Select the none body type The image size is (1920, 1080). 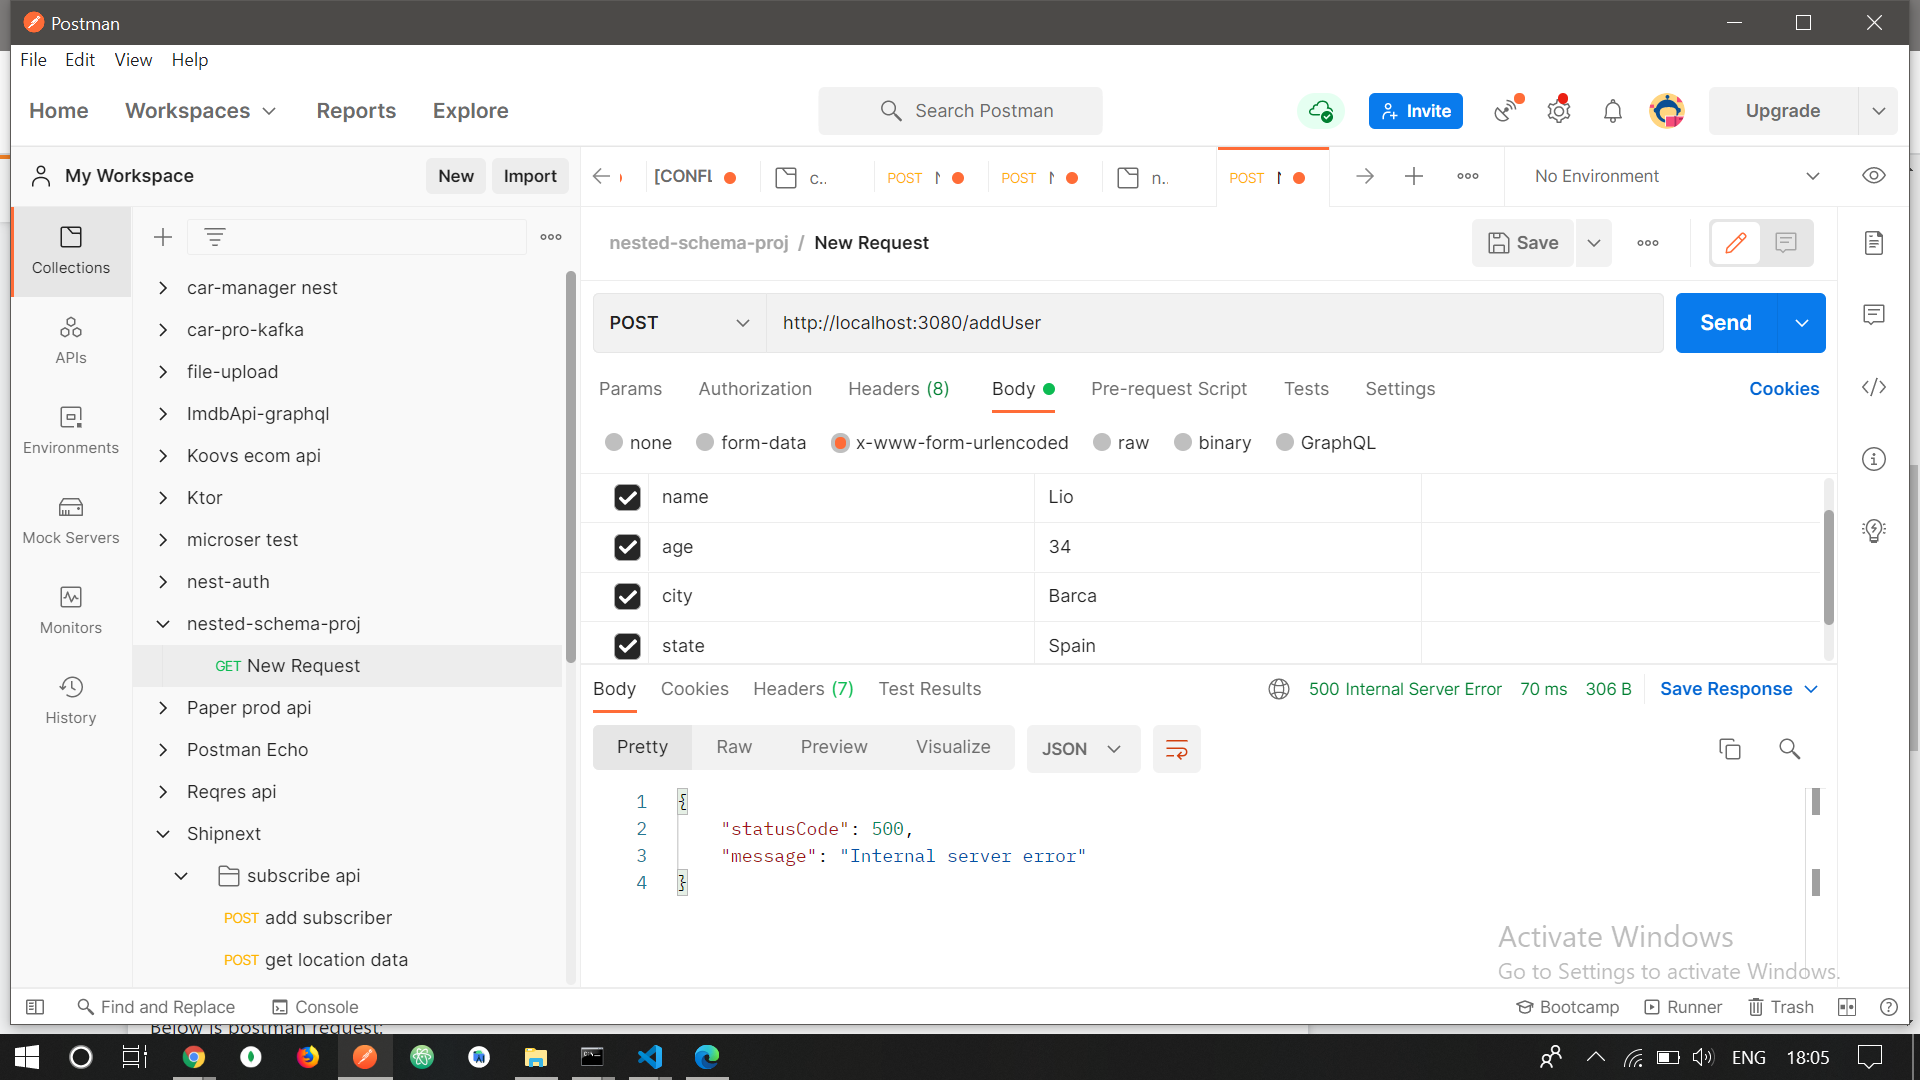614,443
